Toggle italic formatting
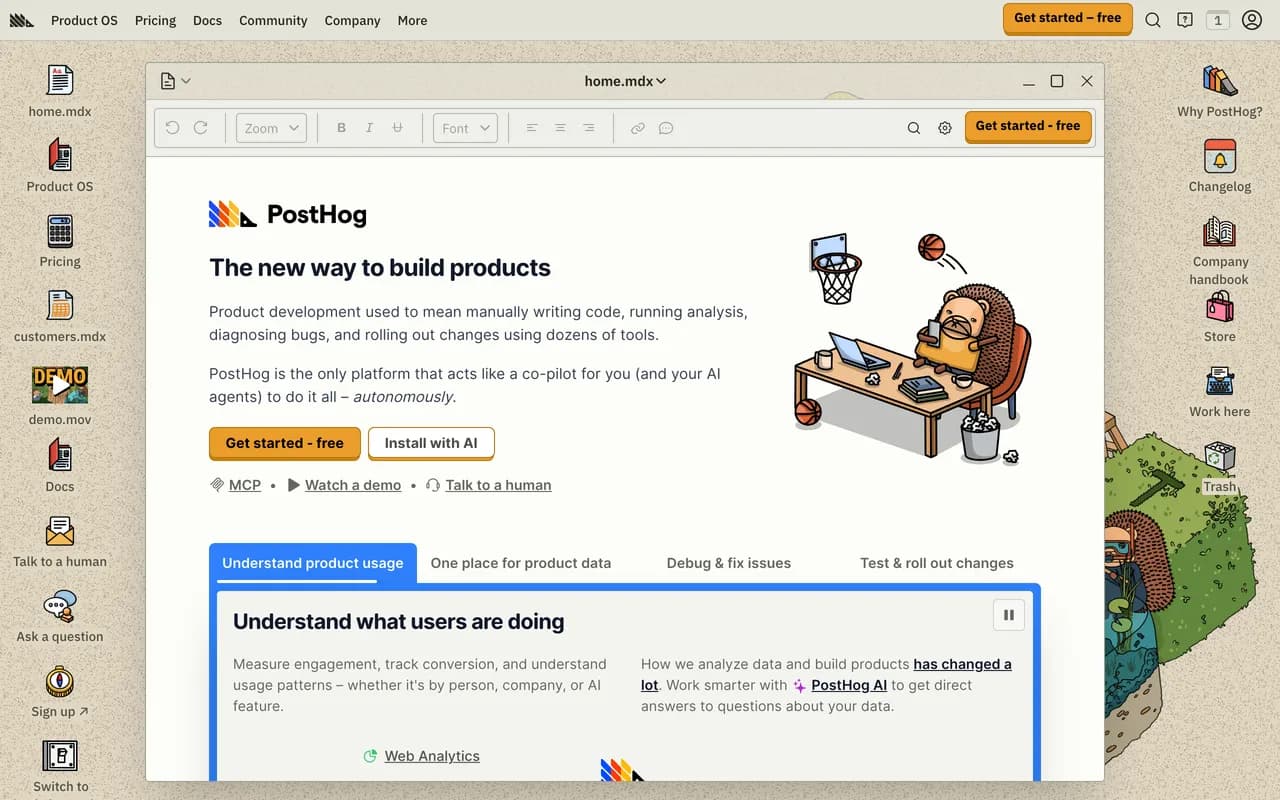Screen dimensions: 1280x800 (x=369, y=128)
